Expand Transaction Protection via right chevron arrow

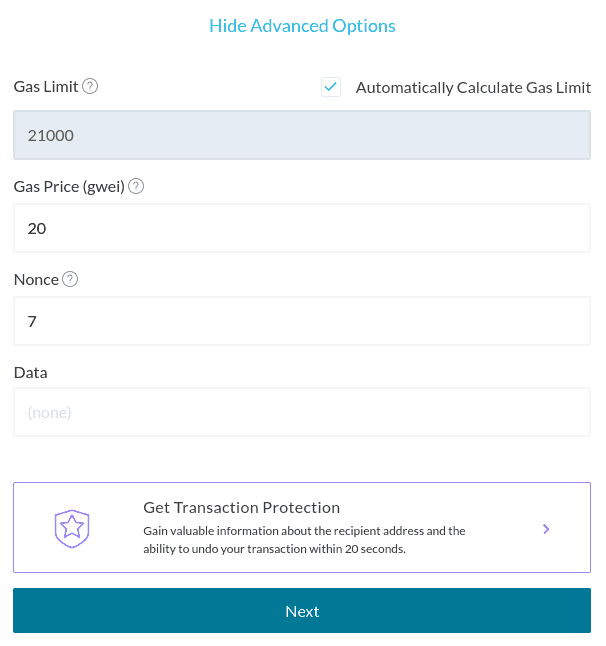pos(546,529)
